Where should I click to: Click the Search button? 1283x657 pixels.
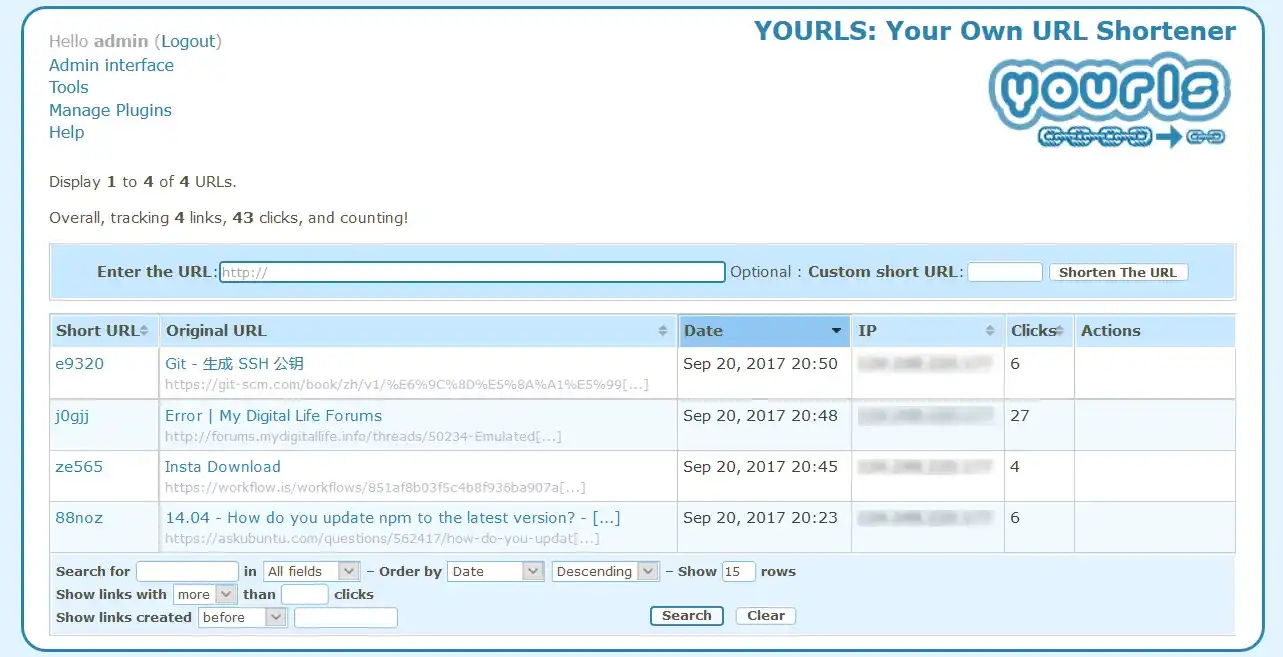[x=687, y=616]
